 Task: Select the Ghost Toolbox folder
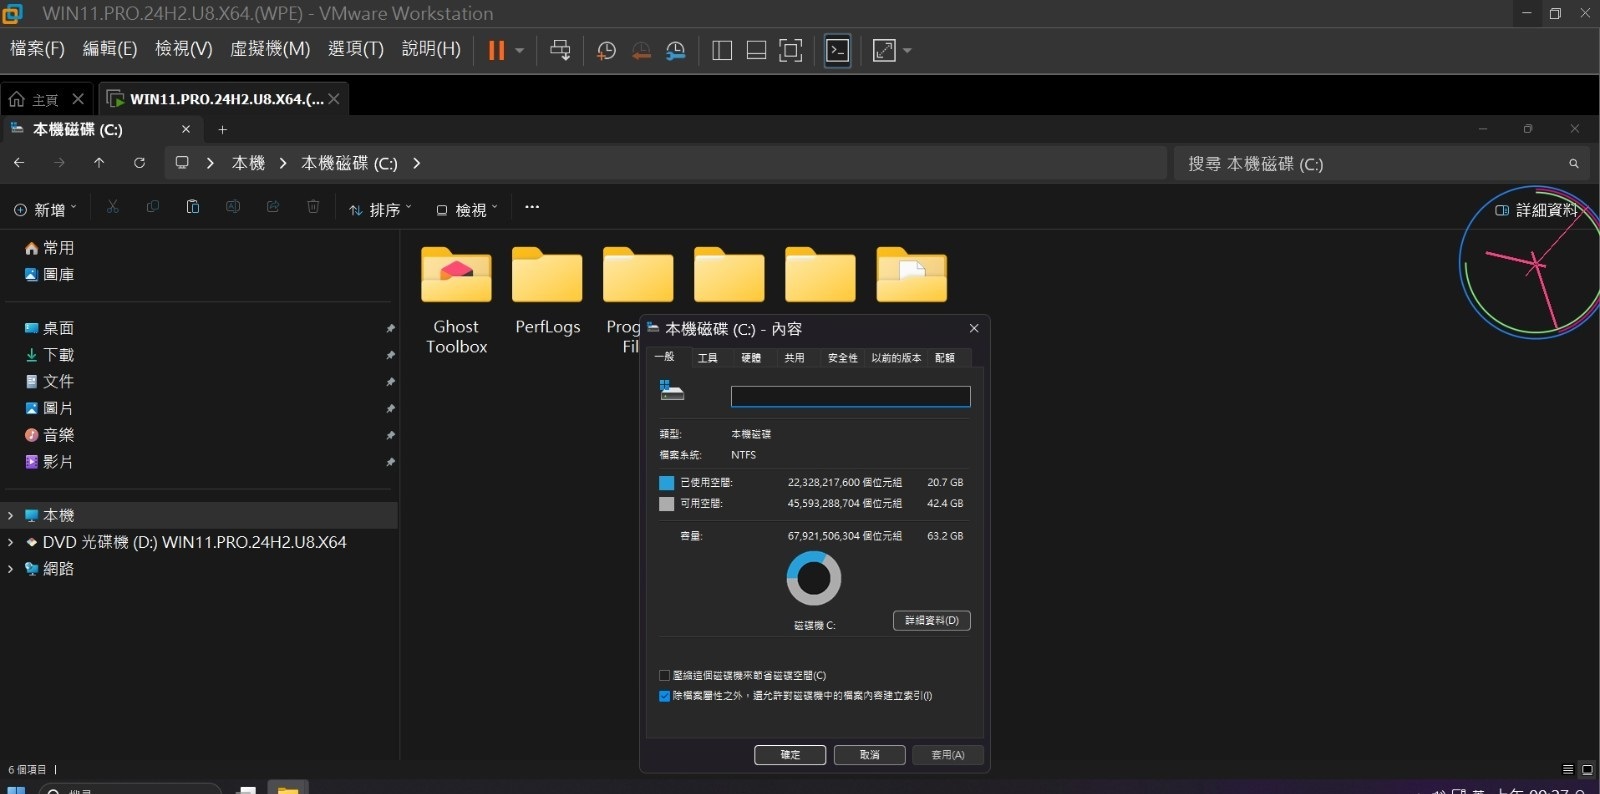(456, 300)
